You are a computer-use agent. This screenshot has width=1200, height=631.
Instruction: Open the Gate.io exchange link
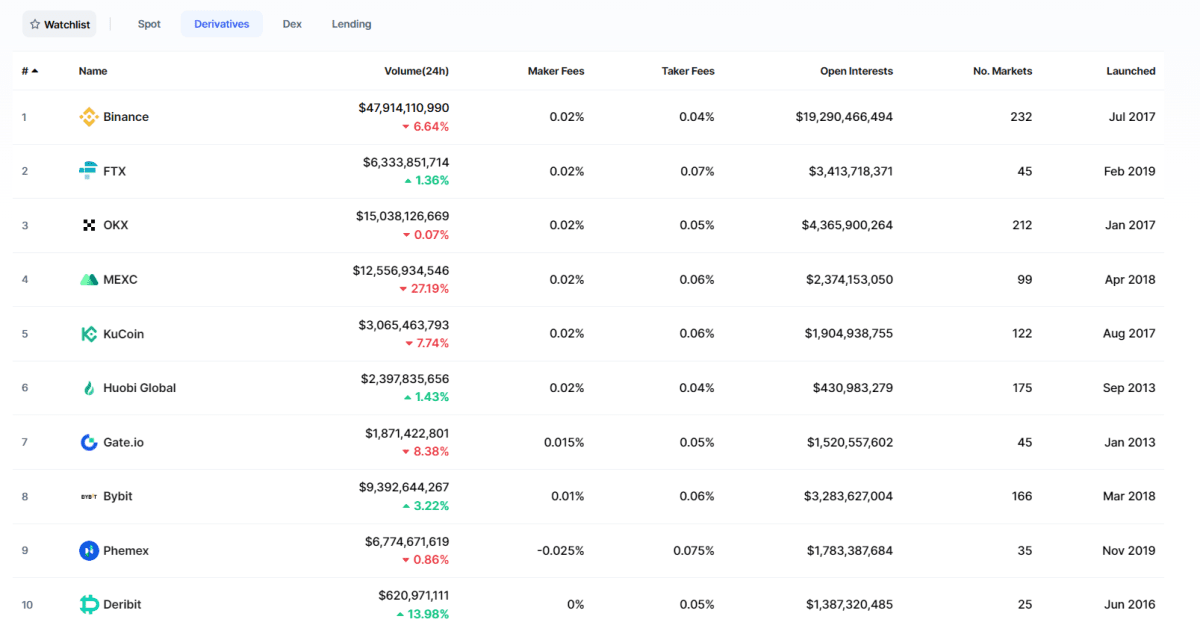point(124,442)
